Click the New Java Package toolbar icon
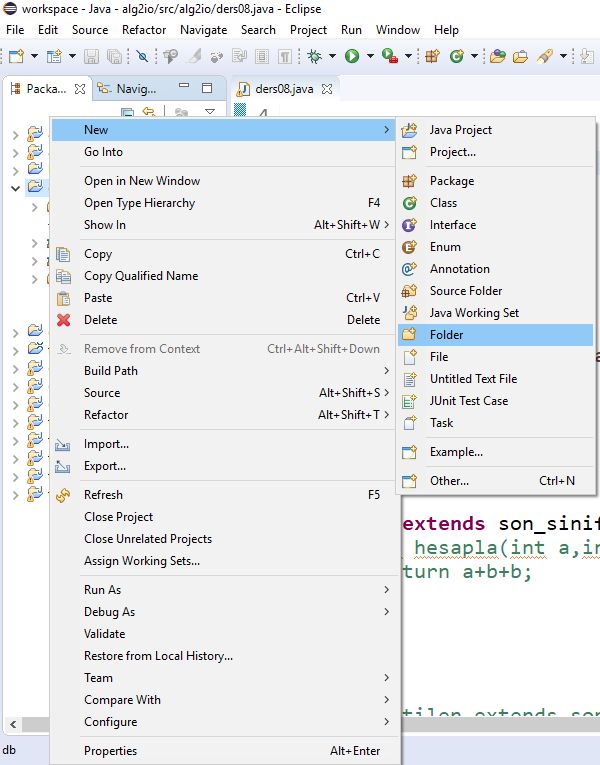Screen dimensions: 600x765 432,57
